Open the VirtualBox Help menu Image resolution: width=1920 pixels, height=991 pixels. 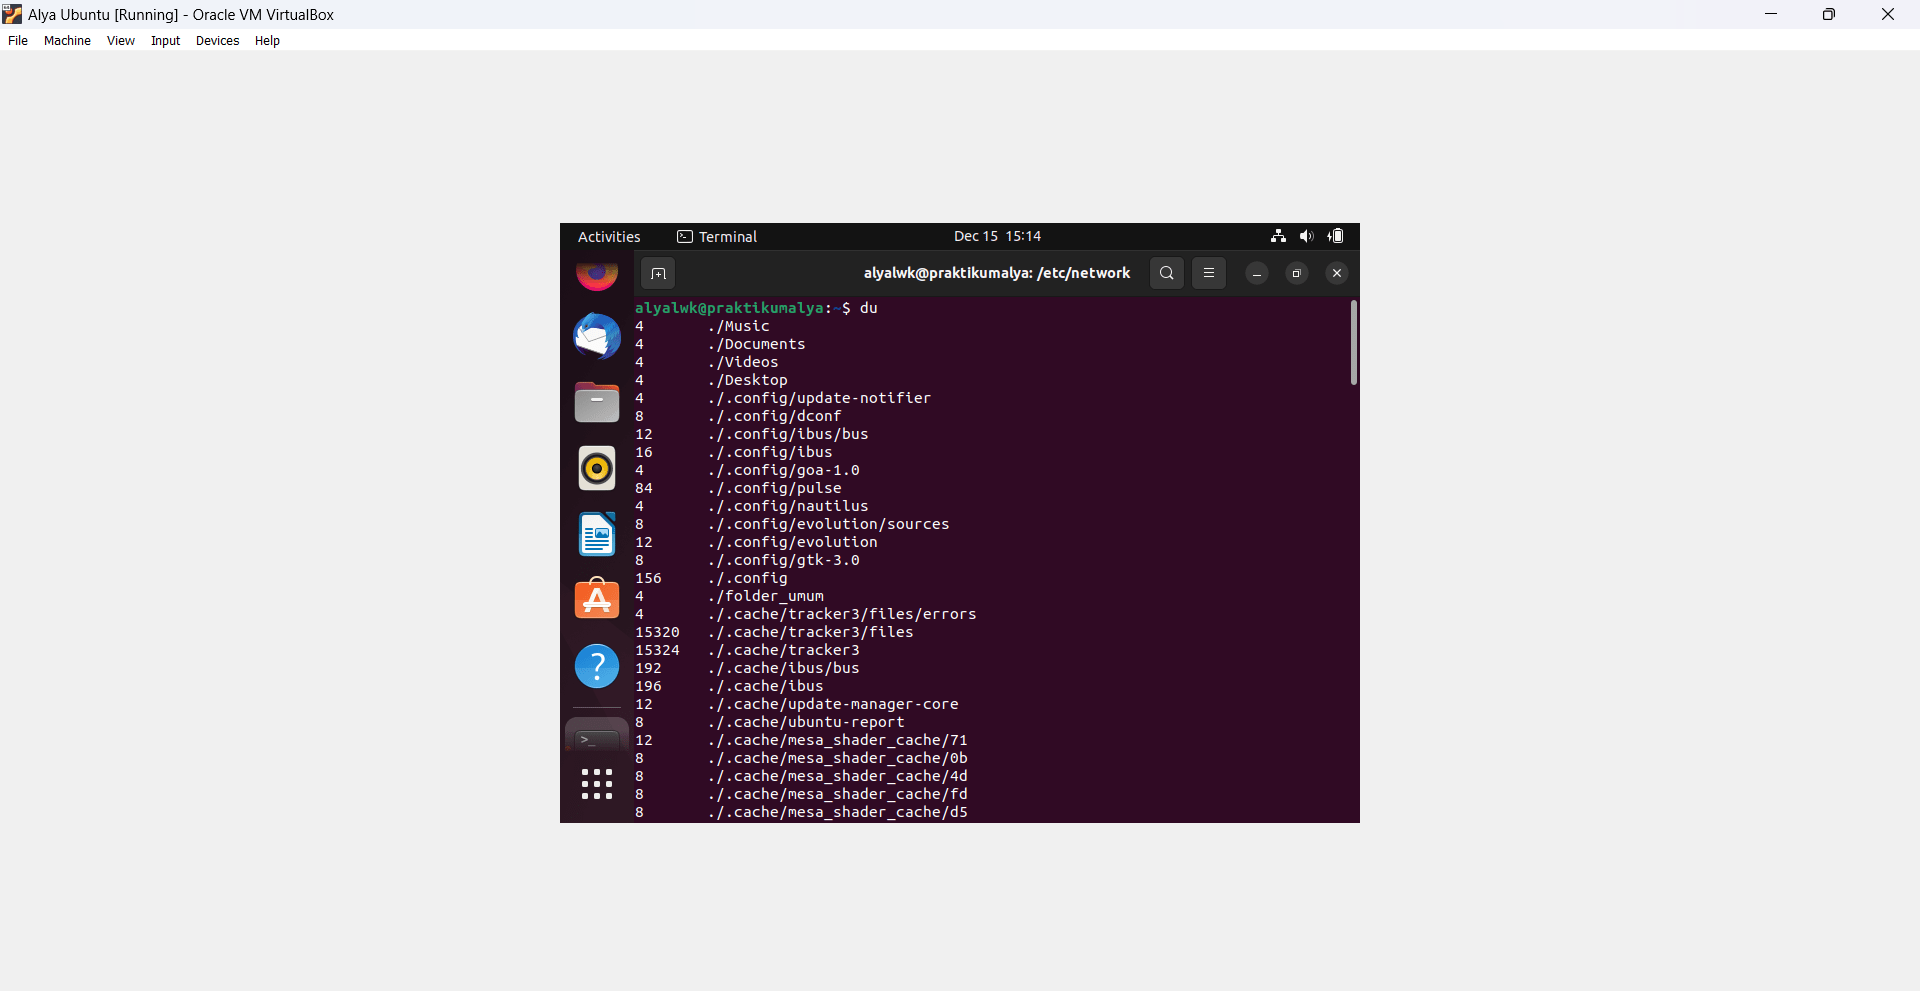point(267,41)
